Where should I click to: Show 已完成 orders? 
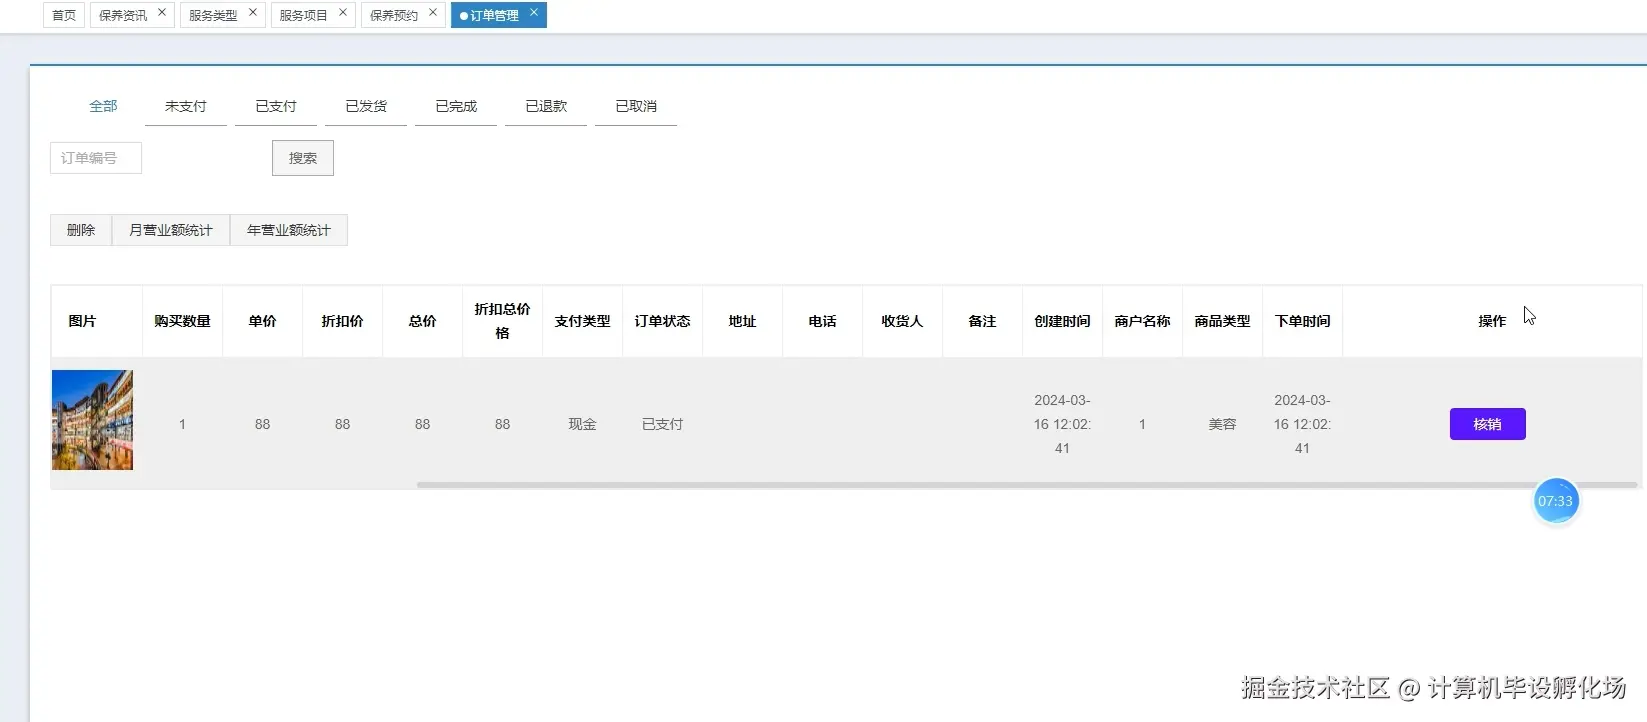pos(456,106)
